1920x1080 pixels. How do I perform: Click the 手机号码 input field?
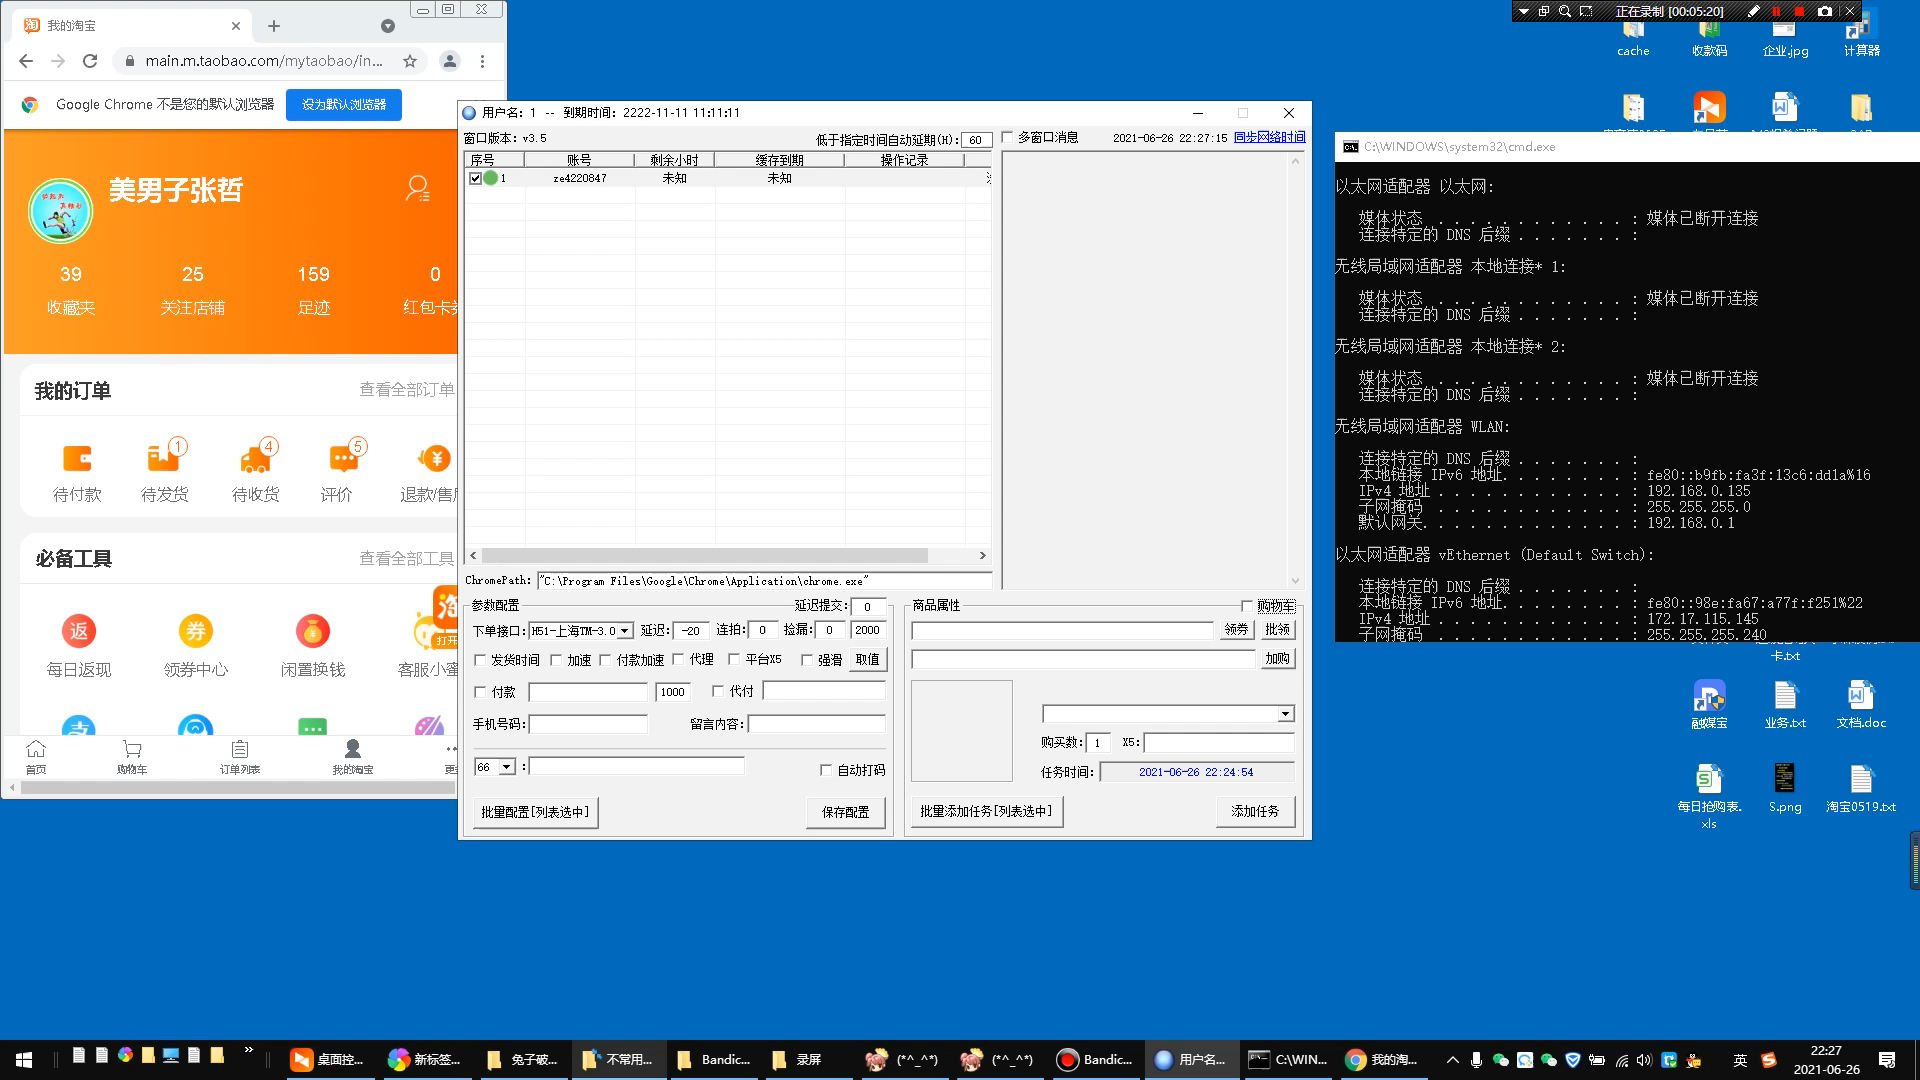pos(588,724)
